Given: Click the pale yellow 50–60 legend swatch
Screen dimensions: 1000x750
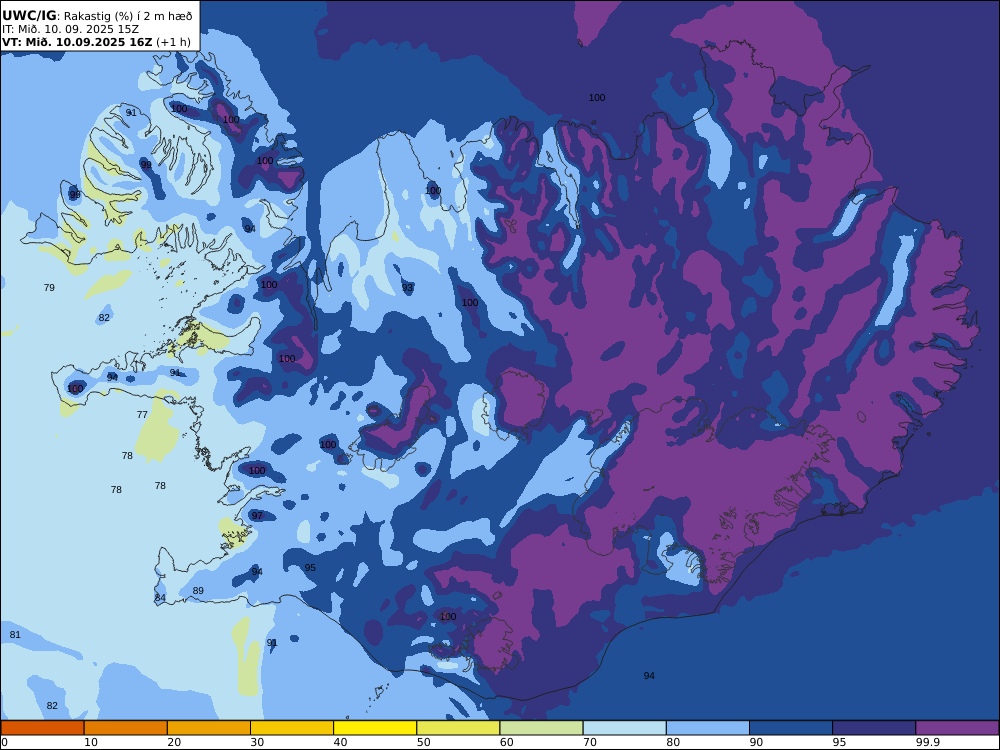Looking at the screenshot, I should pyautogui.click(x=458, y=728).
